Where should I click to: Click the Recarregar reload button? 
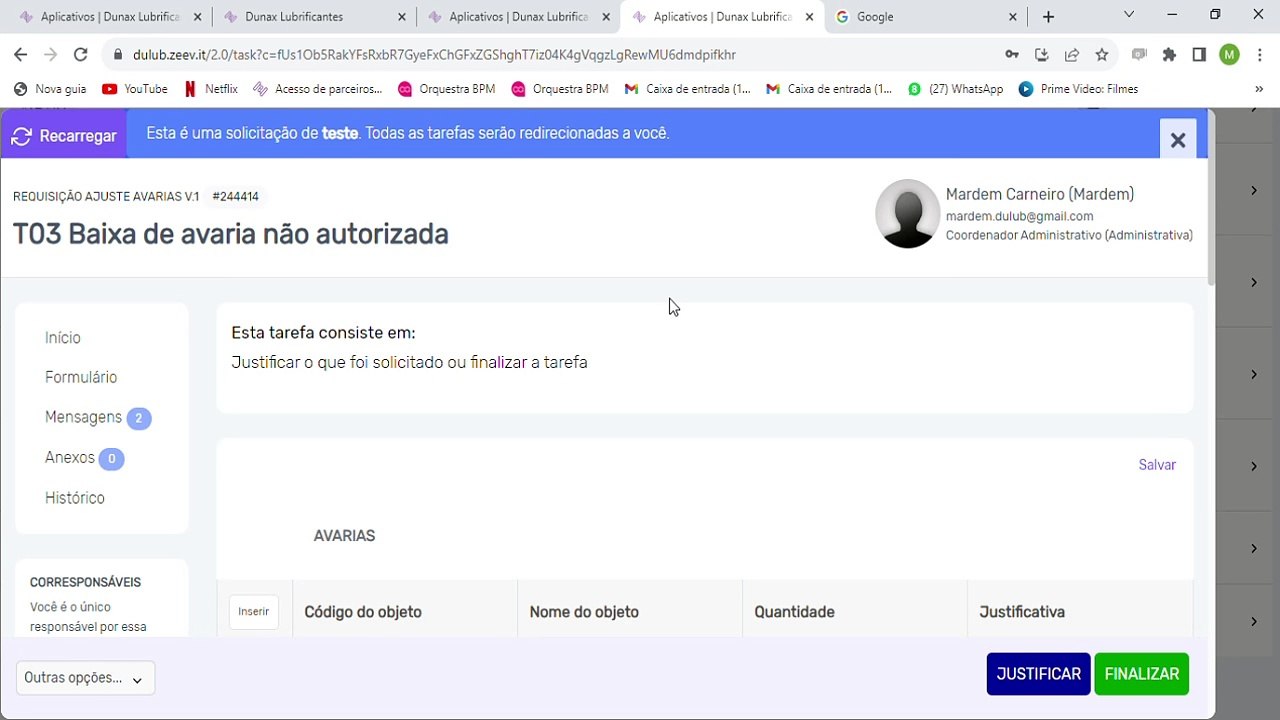pos(64,135)
